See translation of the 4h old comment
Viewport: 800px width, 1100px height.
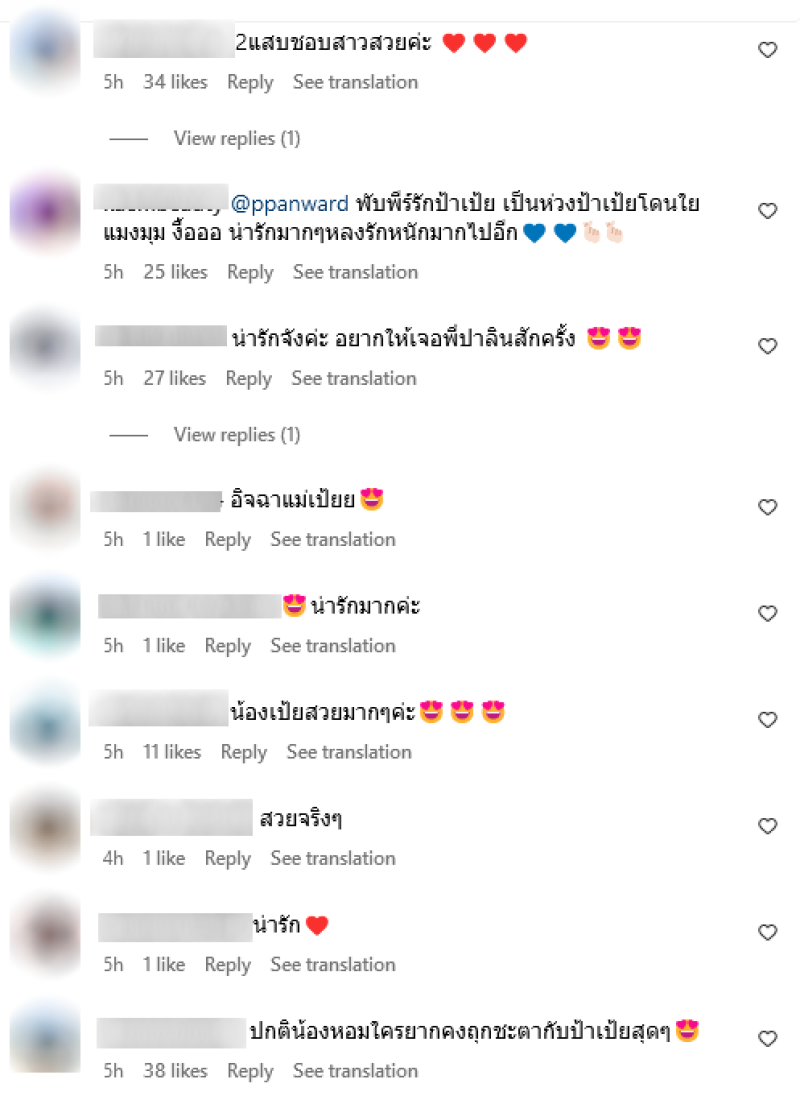(333, 858)
